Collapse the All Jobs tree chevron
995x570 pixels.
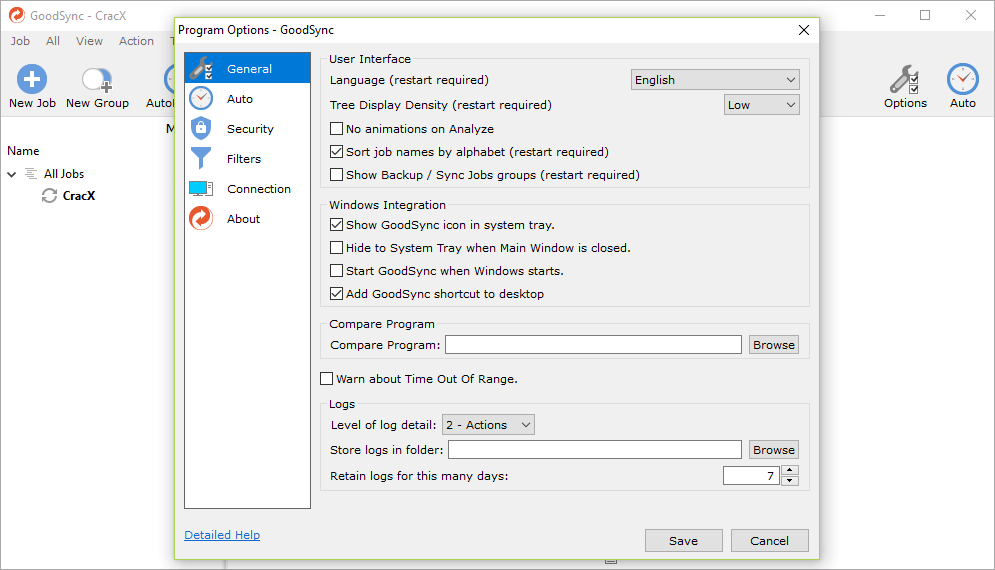[11, 174]
